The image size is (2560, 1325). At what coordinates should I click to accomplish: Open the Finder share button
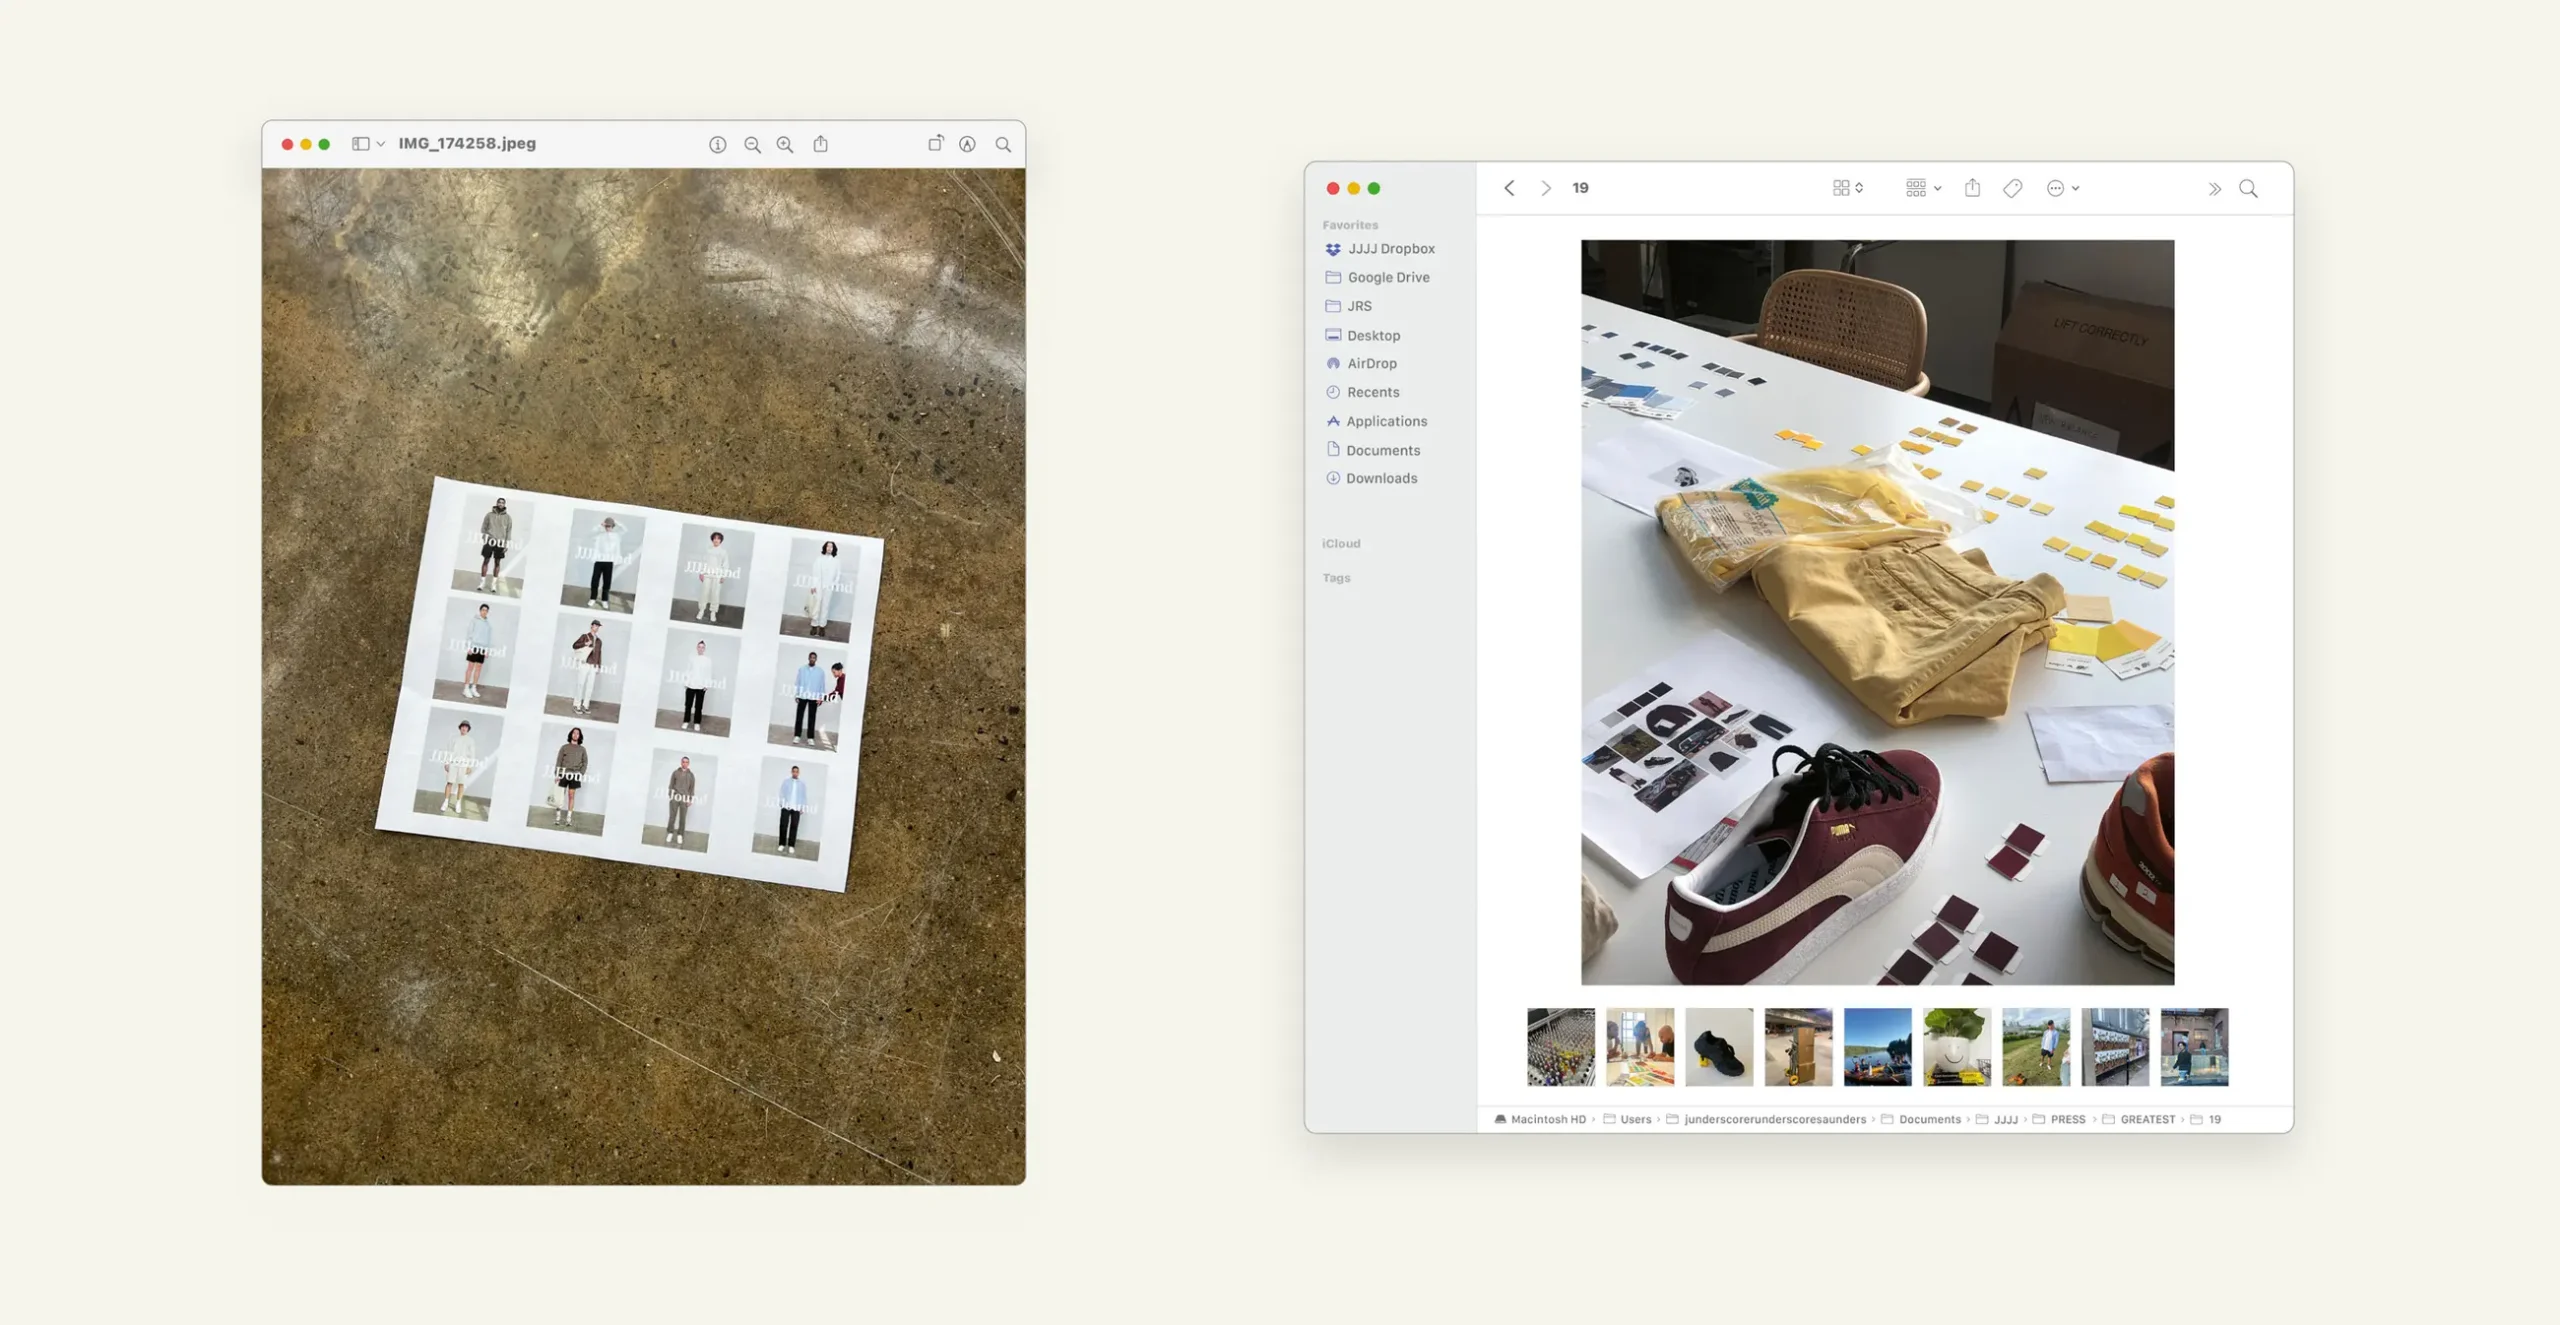pyautogui.click(x=1972, y=188)
